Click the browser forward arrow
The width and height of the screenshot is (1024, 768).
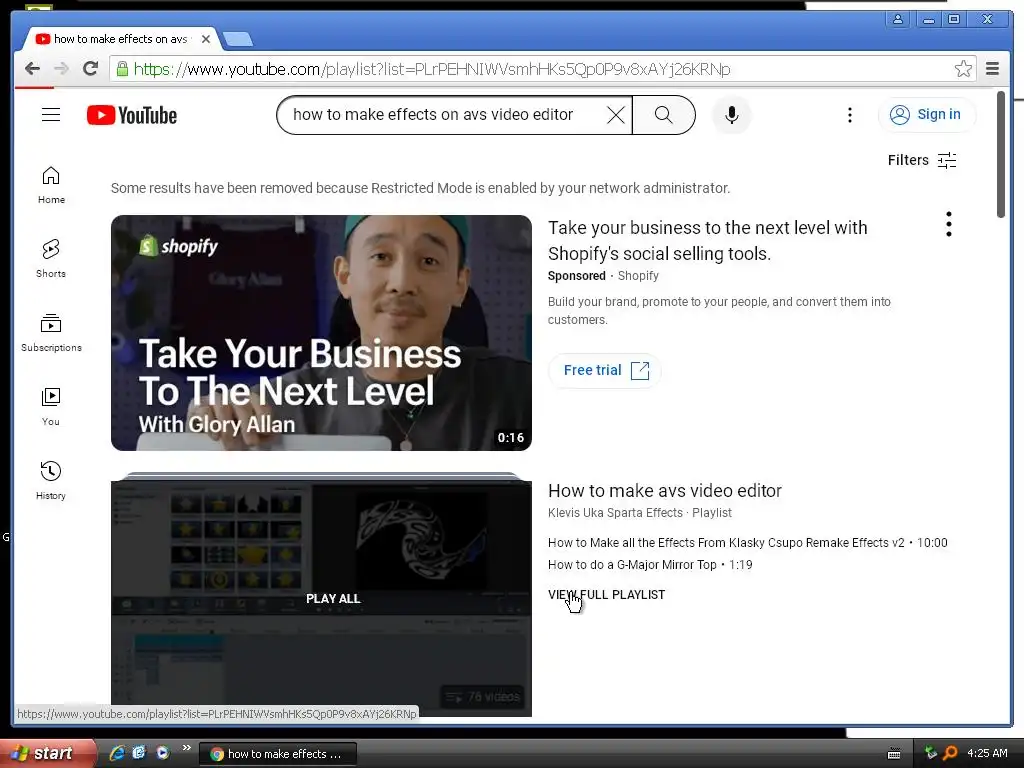61,69
